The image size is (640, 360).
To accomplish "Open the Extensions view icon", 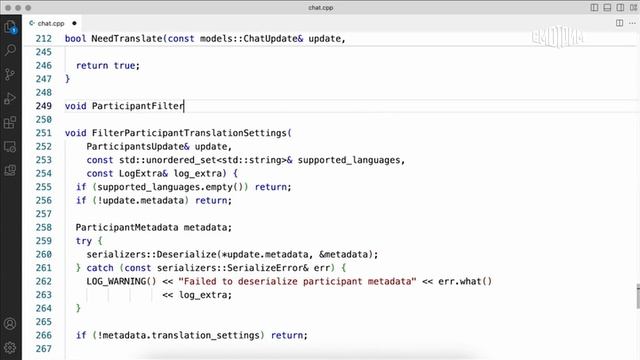I will coord(10,122).
